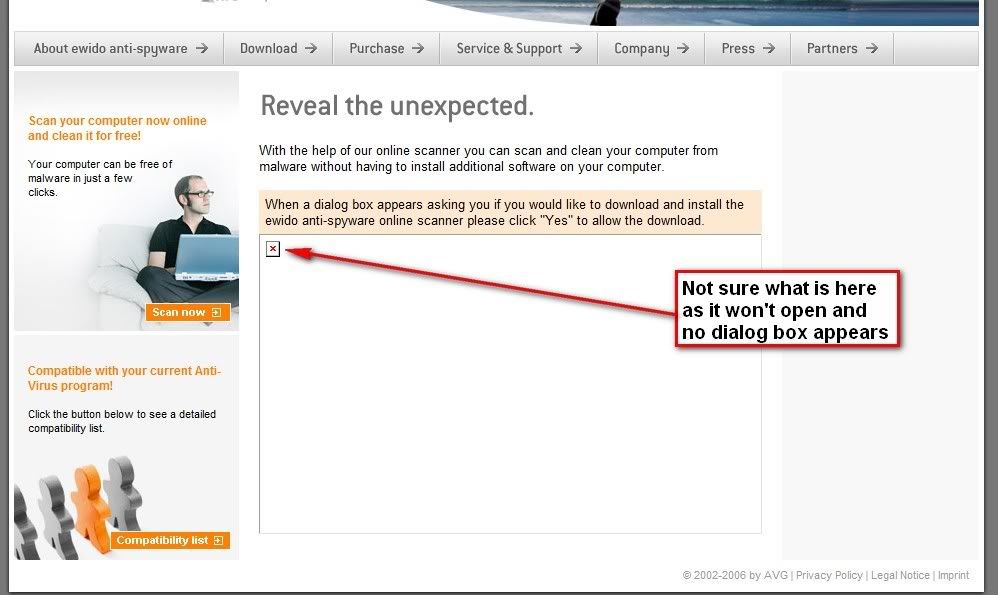The image size is (998, 595).
Task: Click the broken ActiveX placeholder icon
Action: pyautogui.click(x=273, y=249)
